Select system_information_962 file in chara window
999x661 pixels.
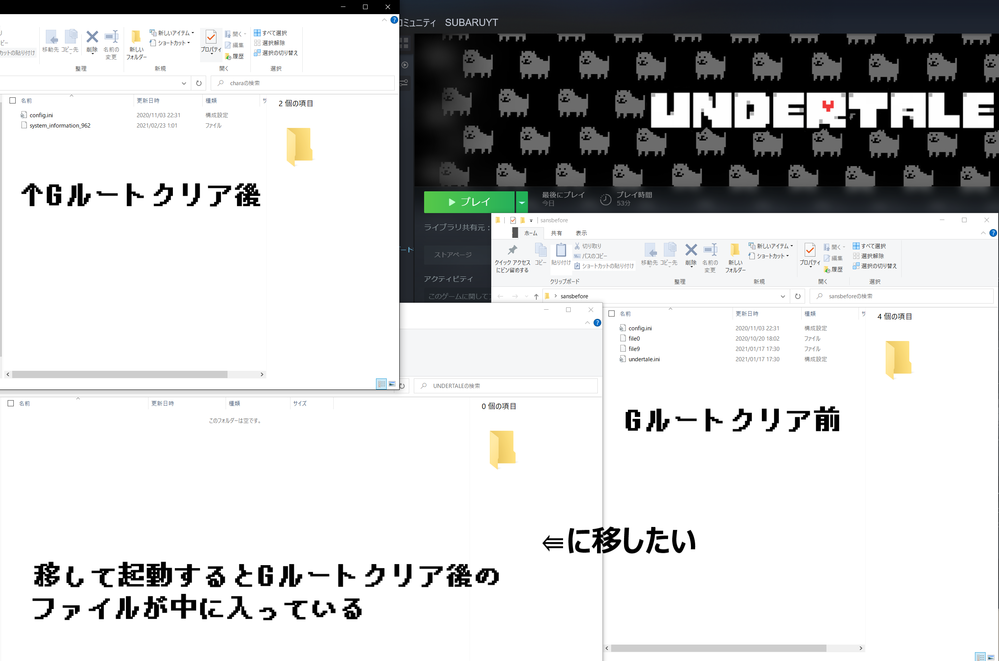(x=60, y=126)
